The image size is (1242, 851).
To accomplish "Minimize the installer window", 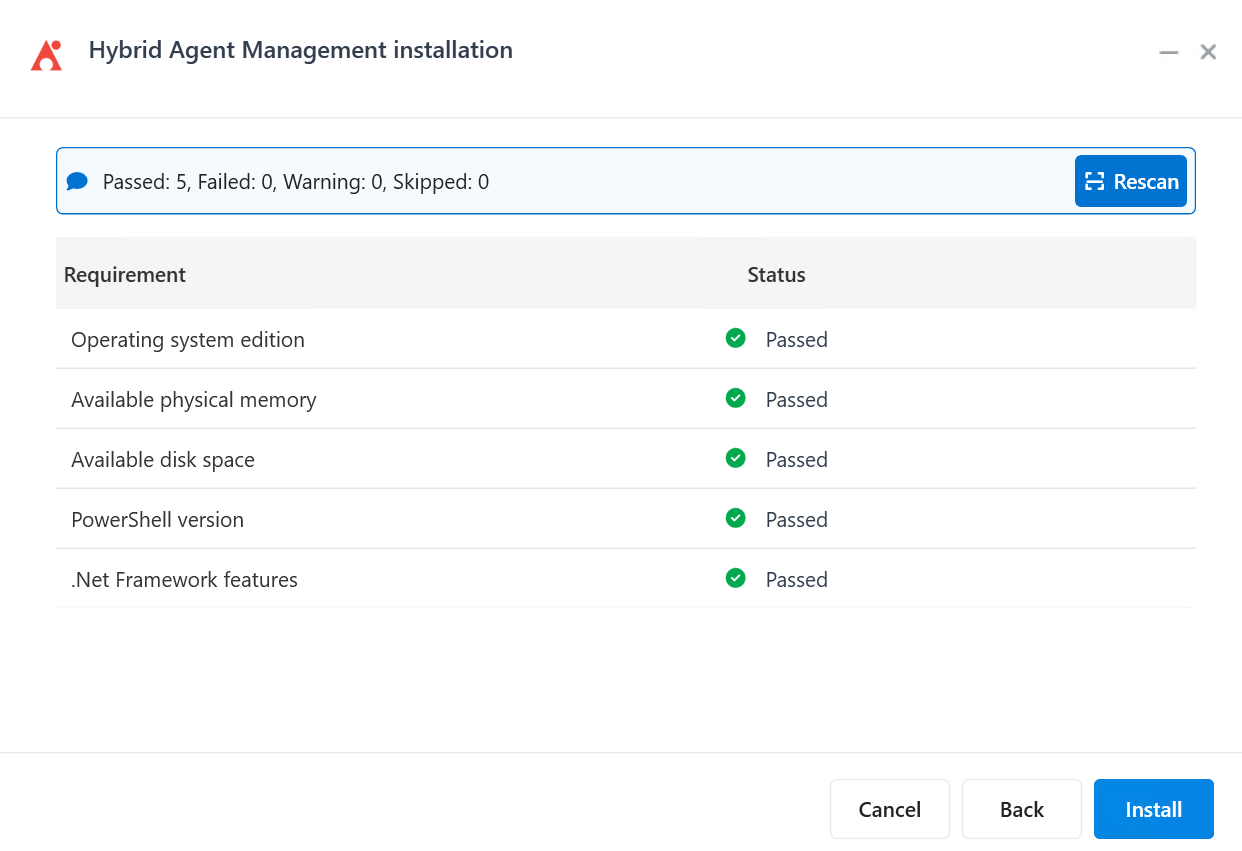I will click(x=1168, y=52).
